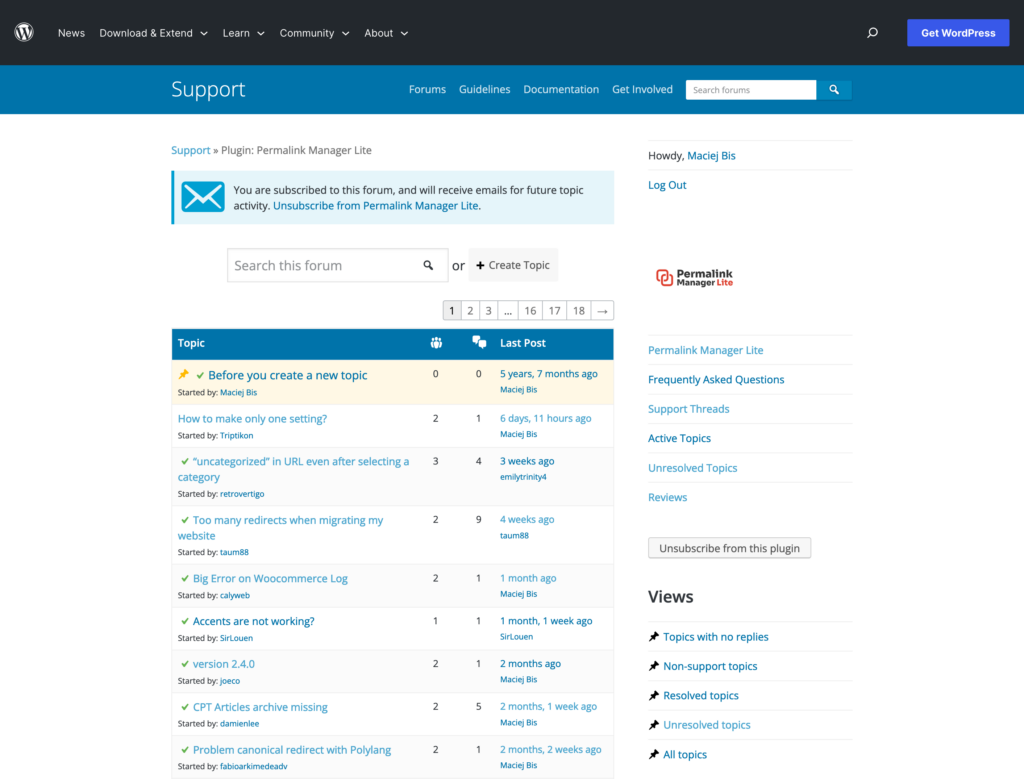Click the magnifier in Search this forum box
The image size is (1024, 779).
pos(428,265)
